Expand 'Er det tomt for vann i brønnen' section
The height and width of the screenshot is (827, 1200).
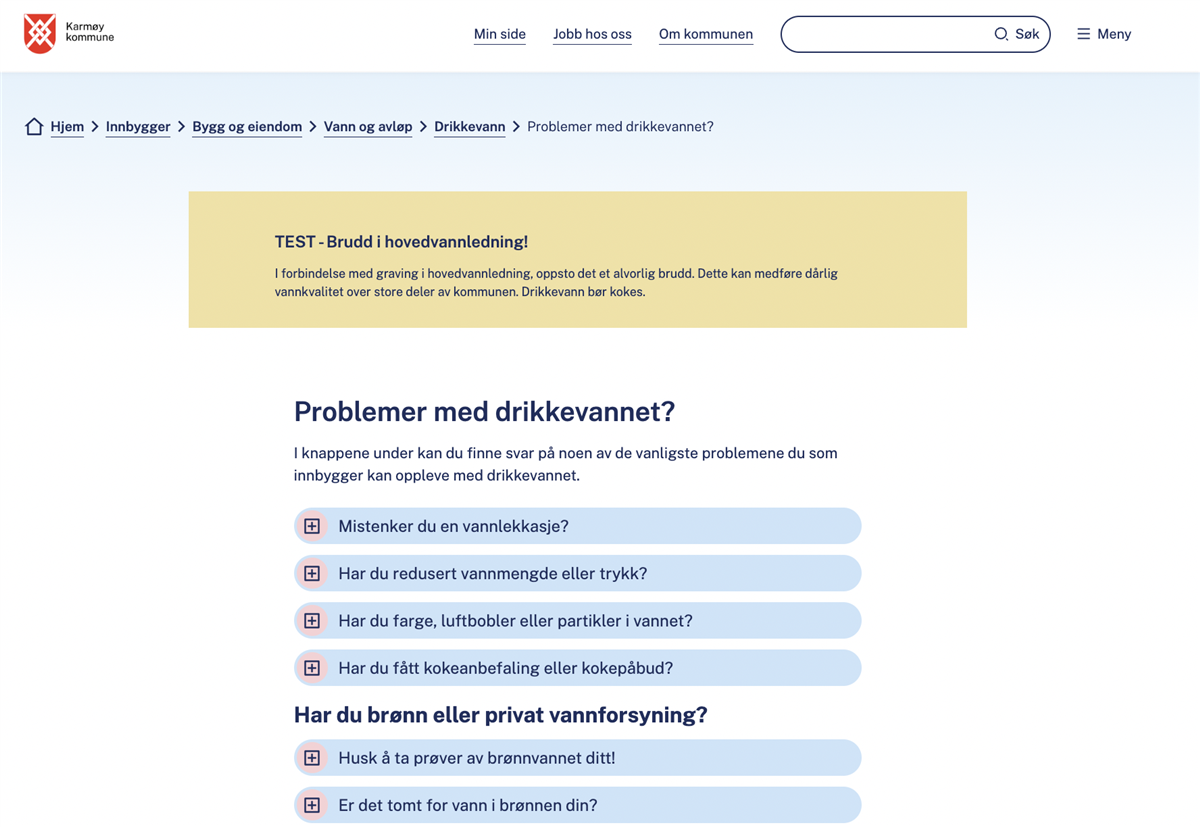pyautogui.click(x=470, y=805)
